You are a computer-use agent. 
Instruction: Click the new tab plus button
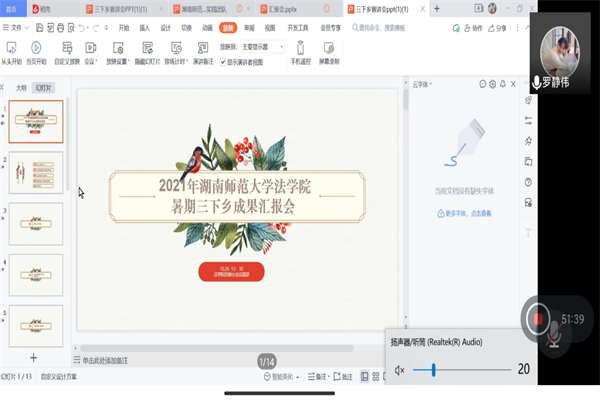tap(437, 8)
